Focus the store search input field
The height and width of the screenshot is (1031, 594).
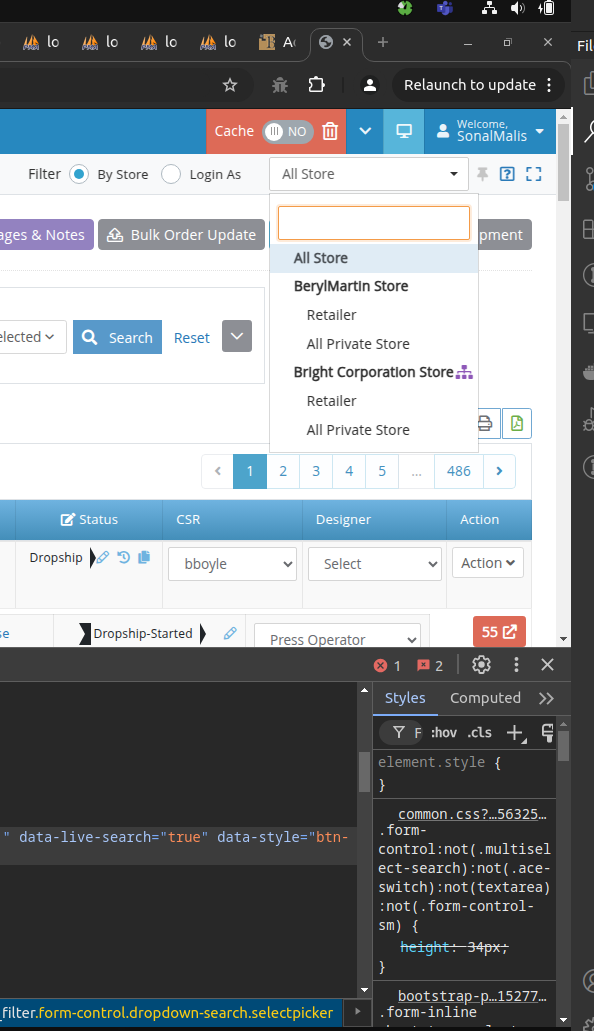374,223
